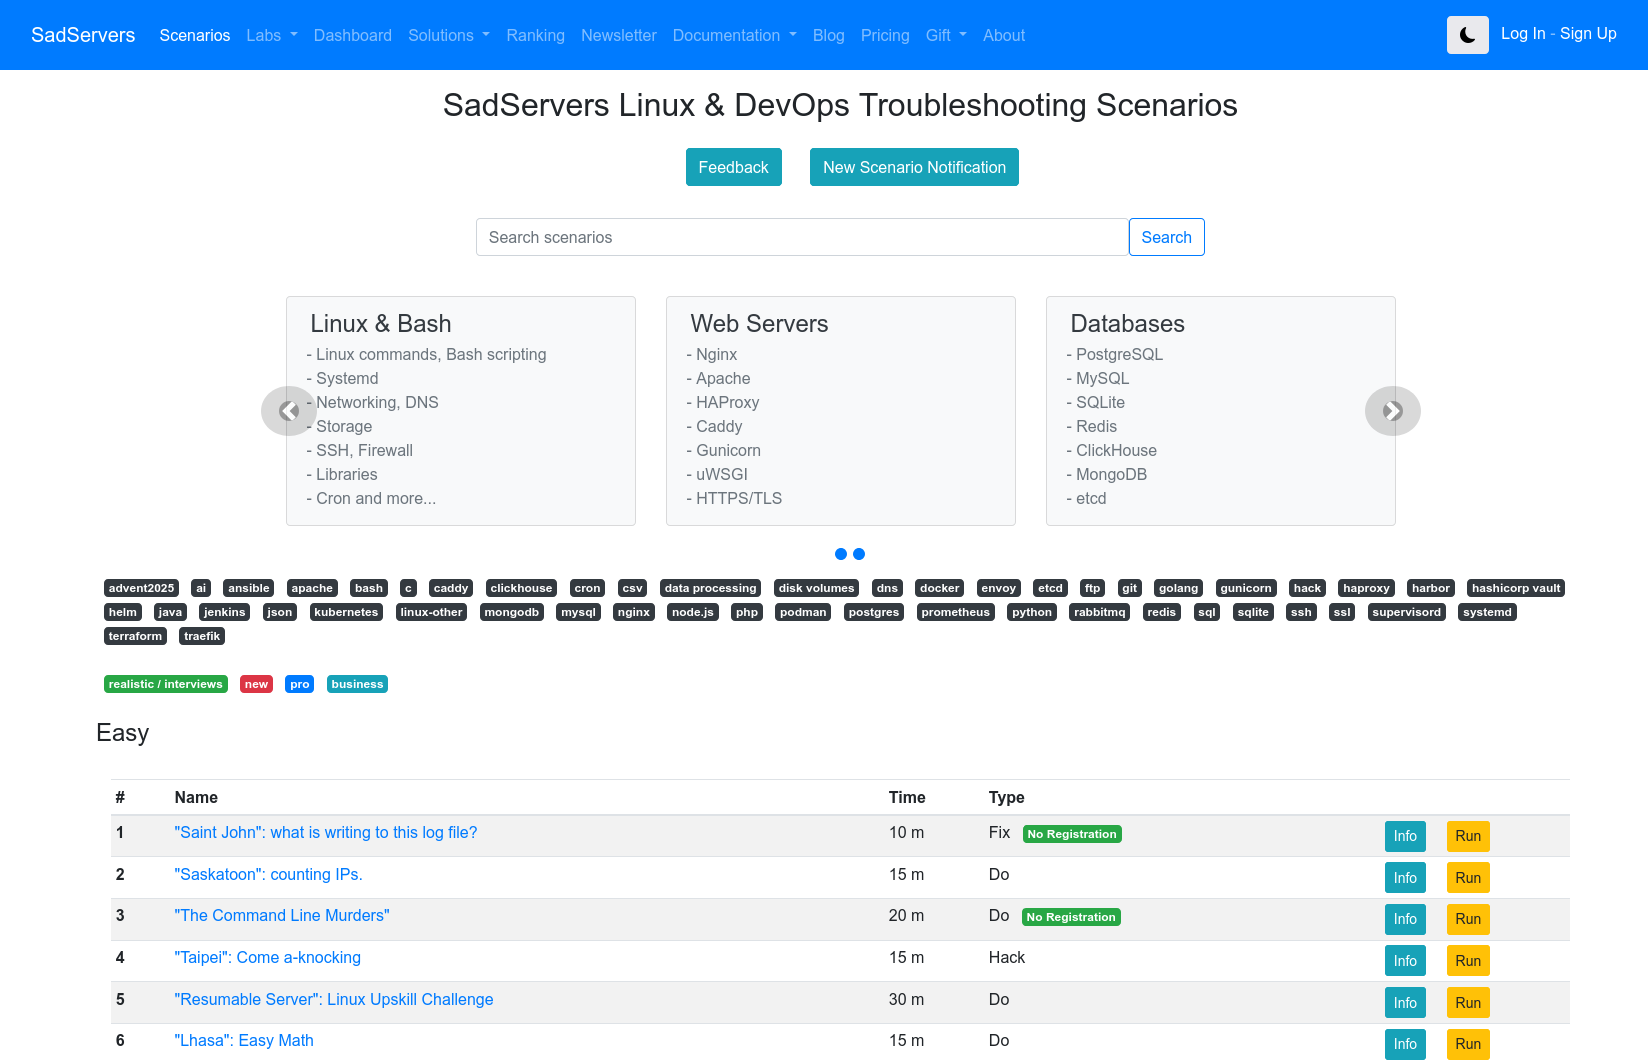Filter by the bash tag
This screenshot has width=1648, height=1060.
(x=369, y=588)
